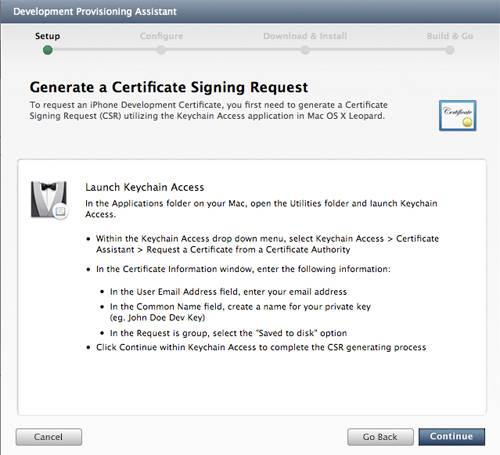The width and height of the screenshot is (500, 455).
Task: Click the Generate a Certificate Signing Request heading
Action: coord(169,87)
